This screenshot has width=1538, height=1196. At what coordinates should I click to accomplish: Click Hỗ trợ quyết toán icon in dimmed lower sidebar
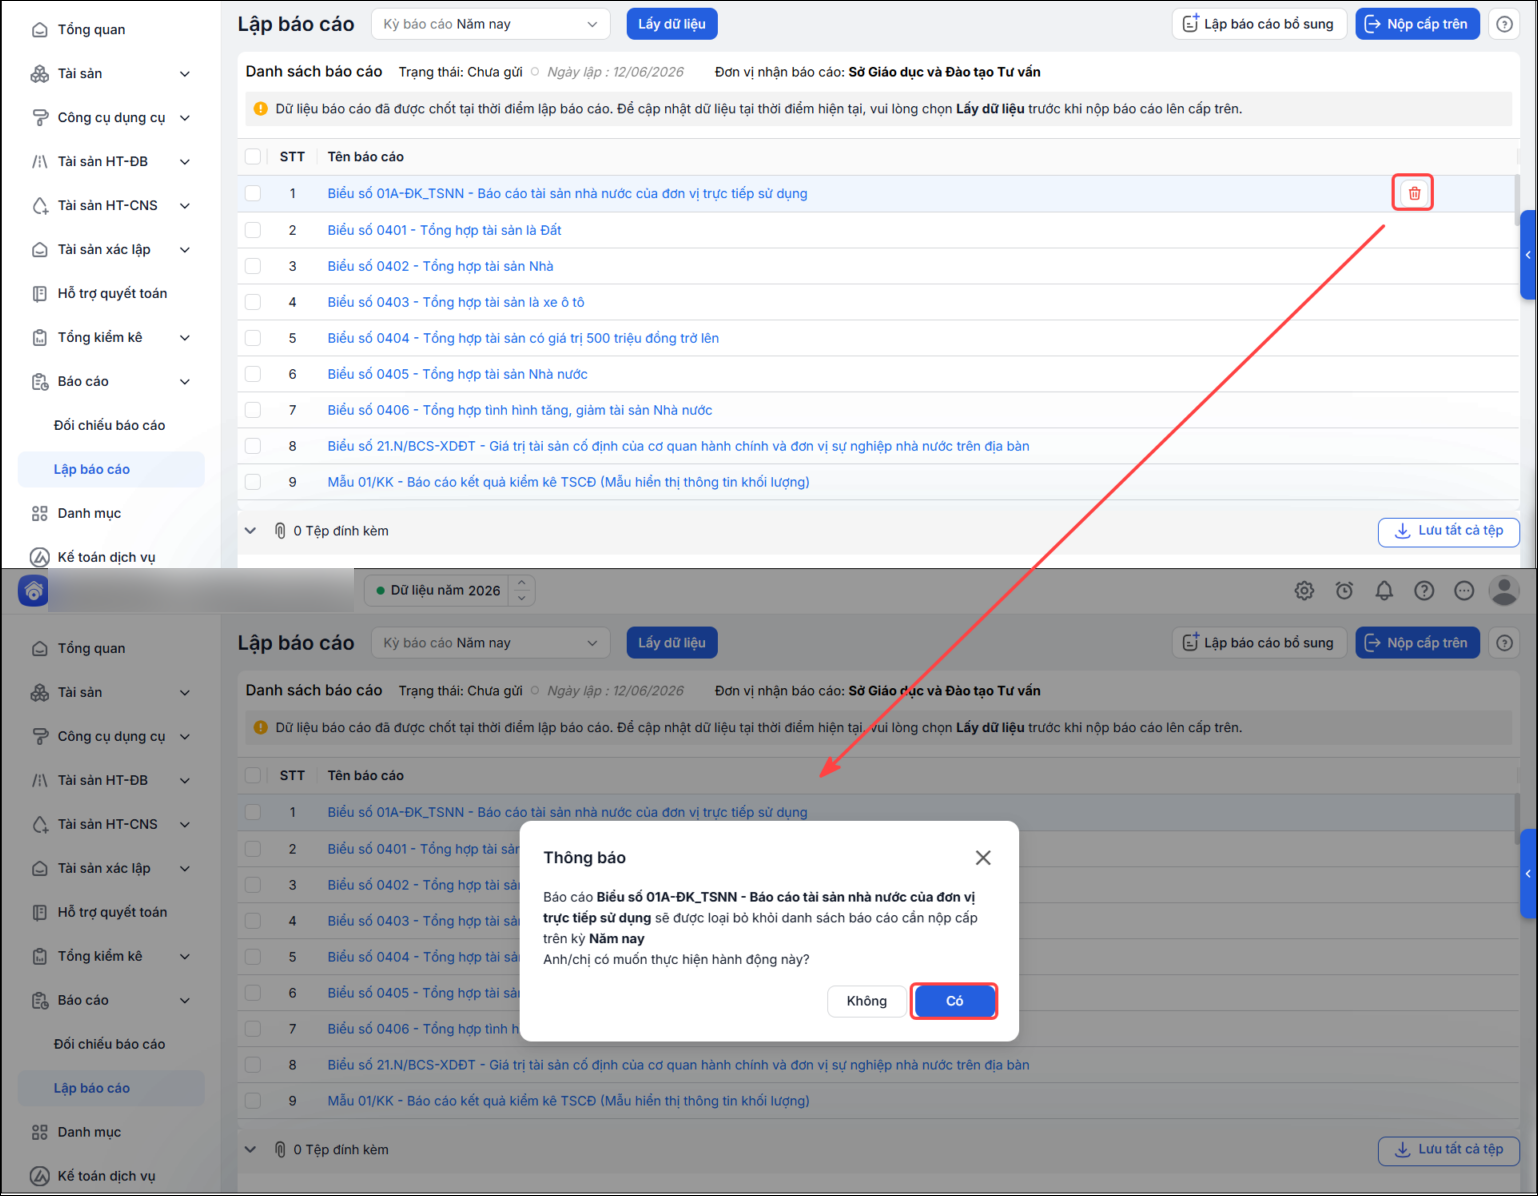pyautogui.click(x=39, y=913)
